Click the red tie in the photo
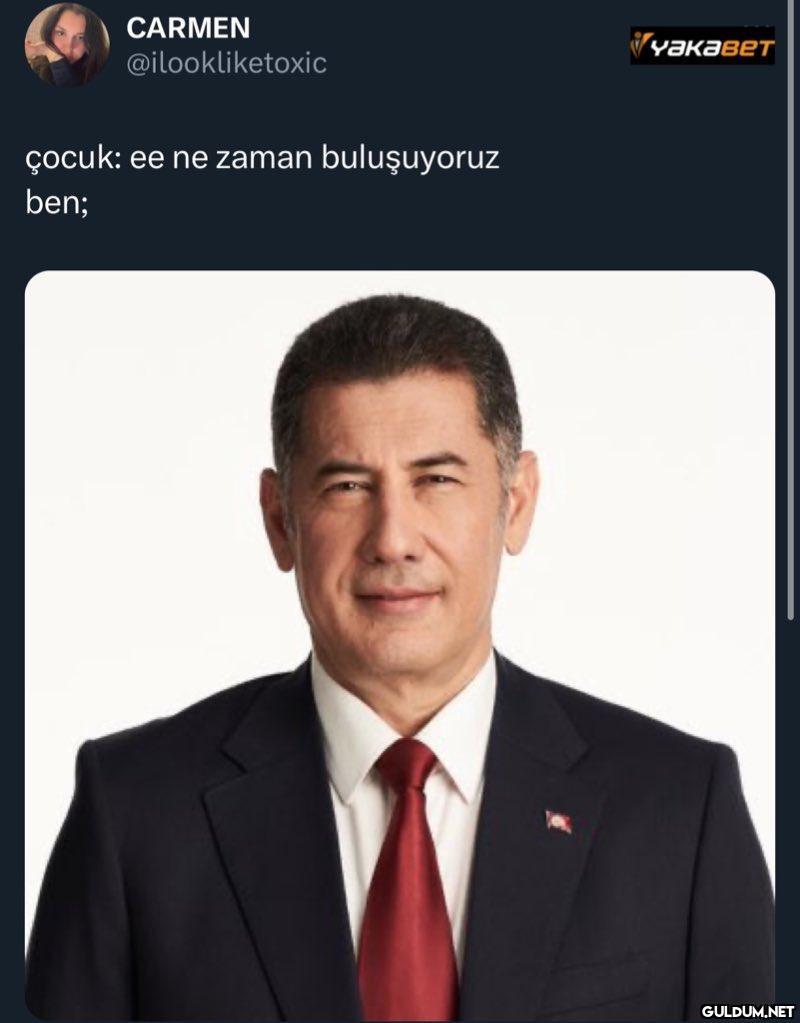 pos(407,881)
